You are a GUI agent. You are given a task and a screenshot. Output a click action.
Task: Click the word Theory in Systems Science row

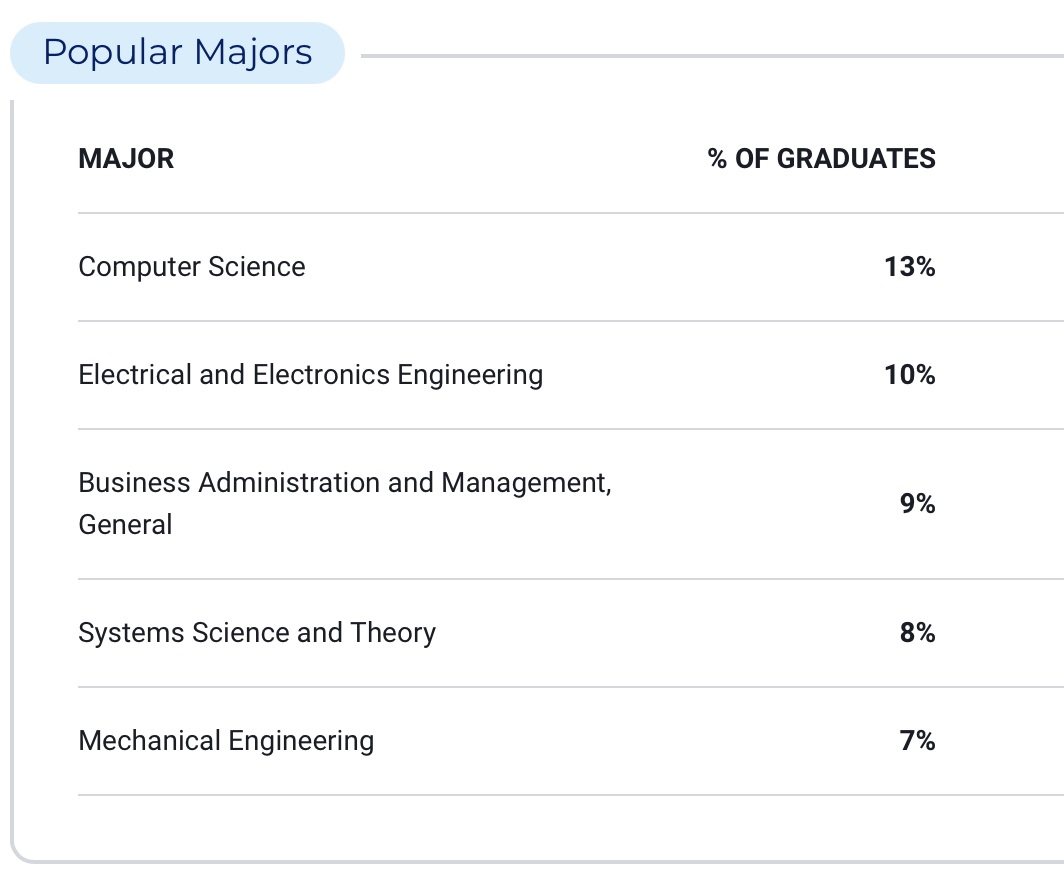coord(393,633)
